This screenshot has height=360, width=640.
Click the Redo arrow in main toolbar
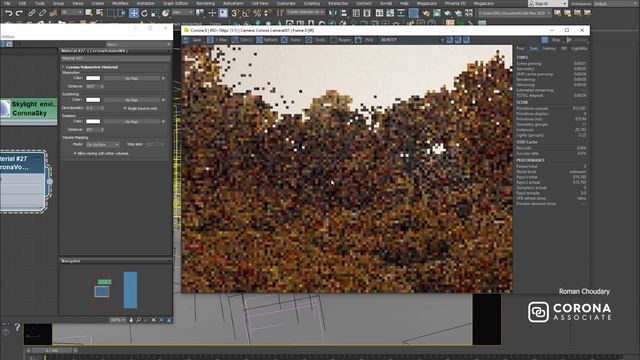coord(19,13)
